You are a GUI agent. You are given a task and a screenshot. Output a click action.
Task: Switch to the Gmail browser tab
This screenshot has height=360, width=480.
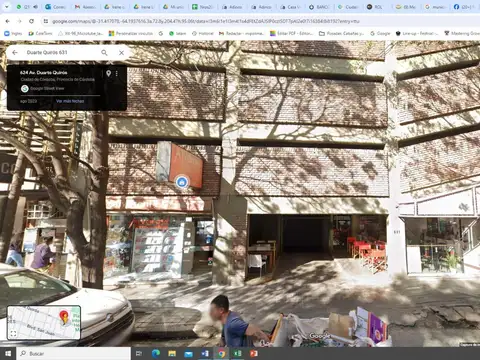click(x=86, y=7)
